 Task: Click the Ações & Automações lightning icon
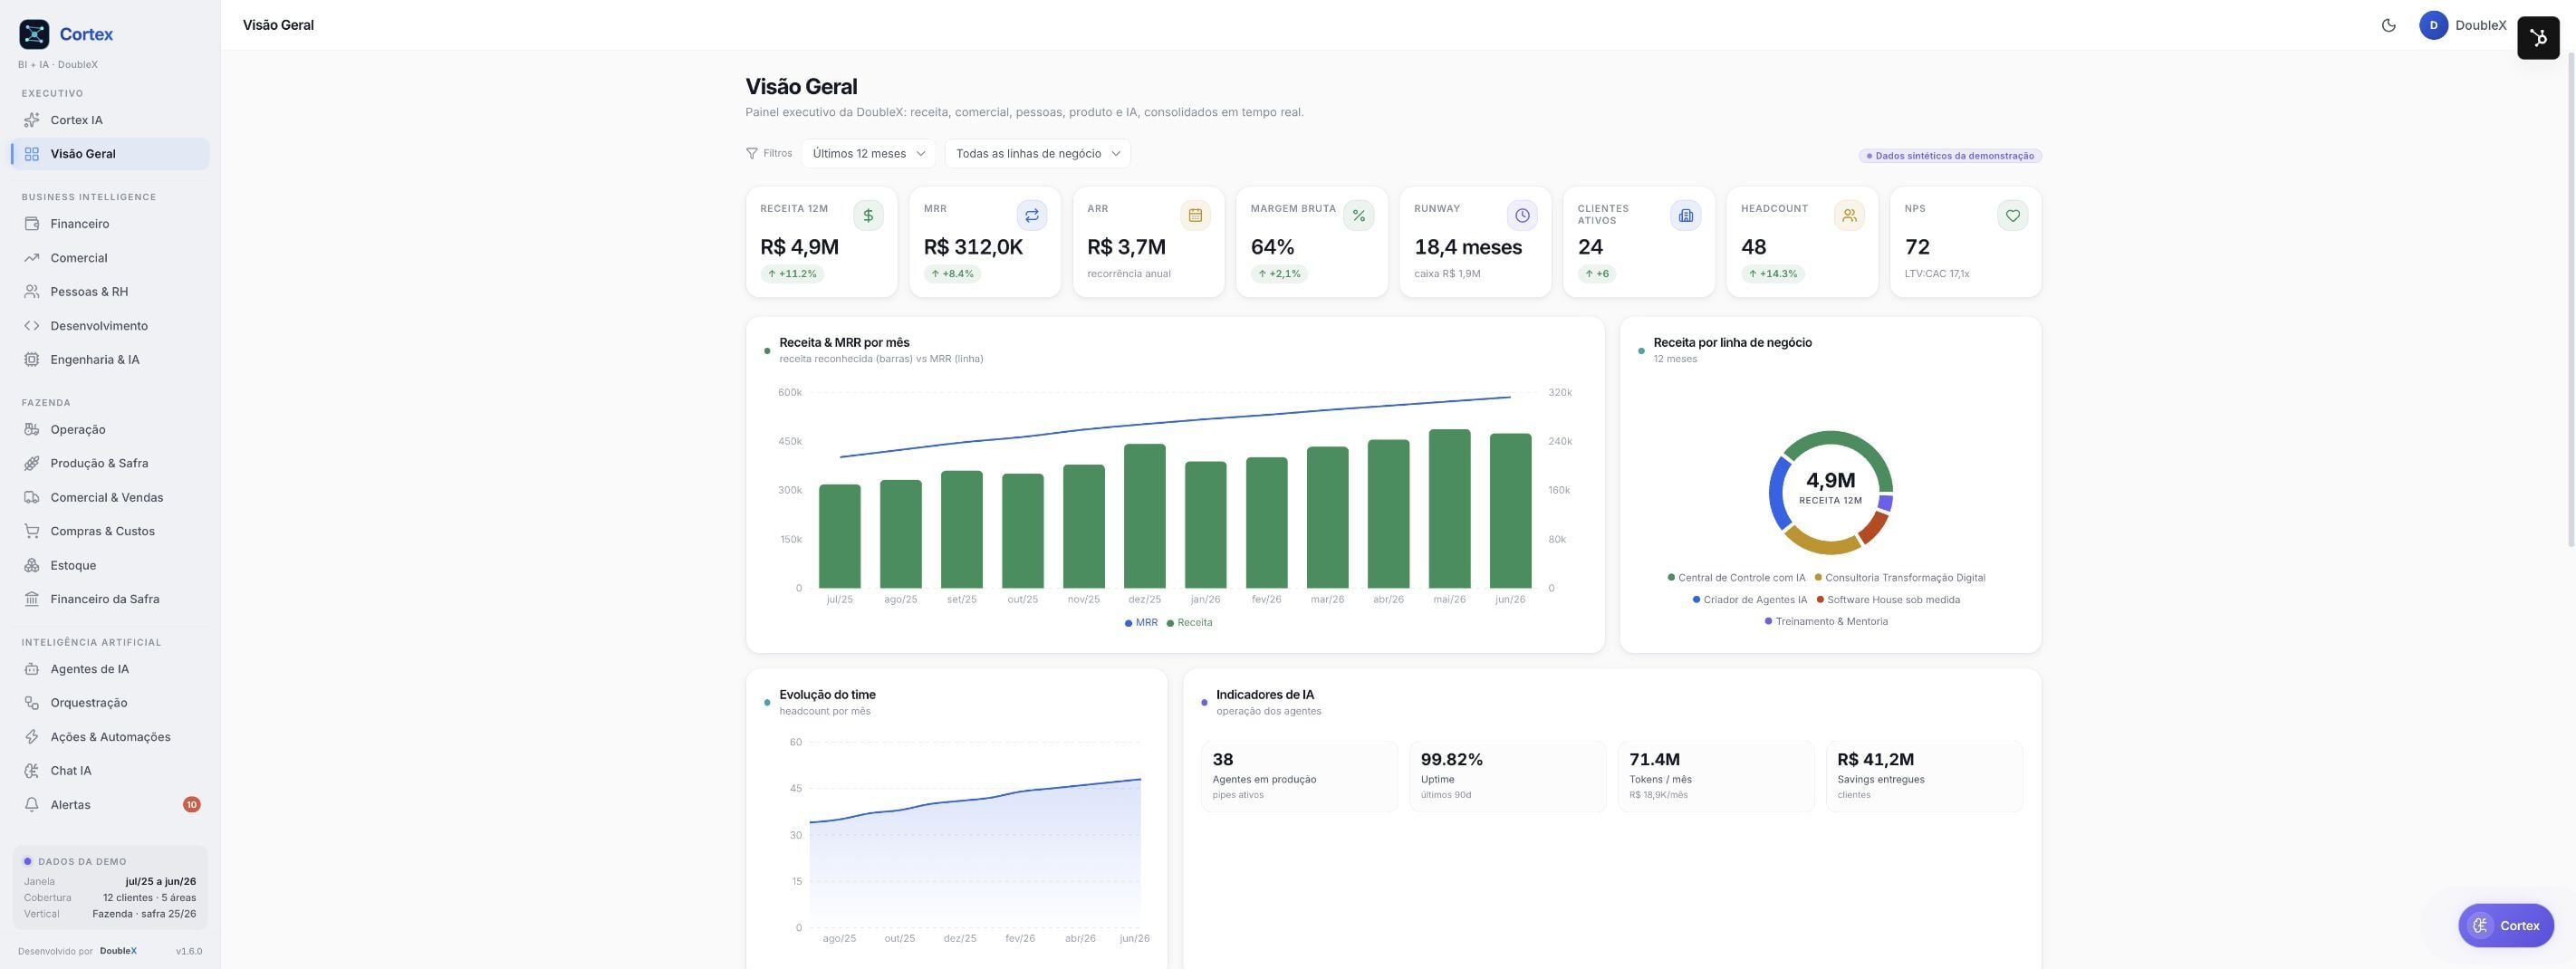[32, 737]
